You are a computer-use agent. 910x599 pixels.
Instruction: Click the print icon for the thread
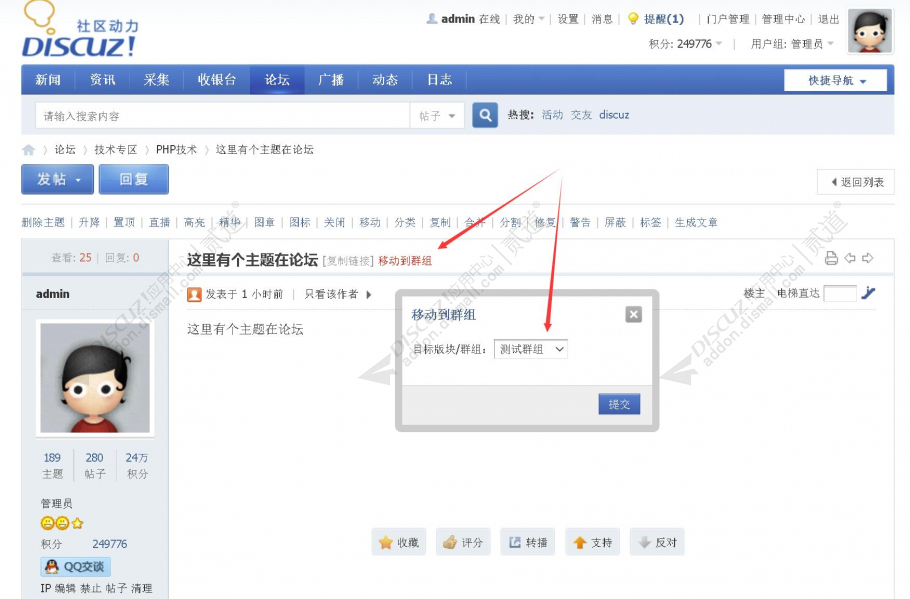coord(831,258)
